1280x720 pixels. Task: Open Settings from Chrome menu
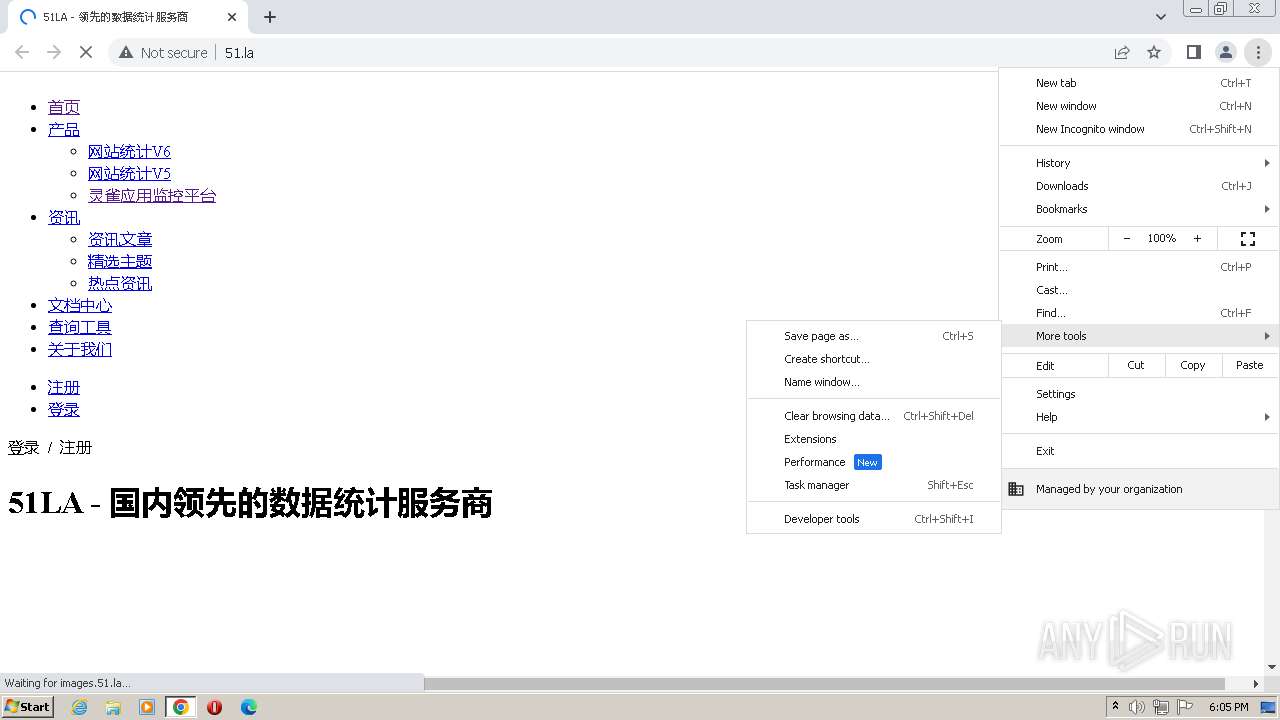1139,394
